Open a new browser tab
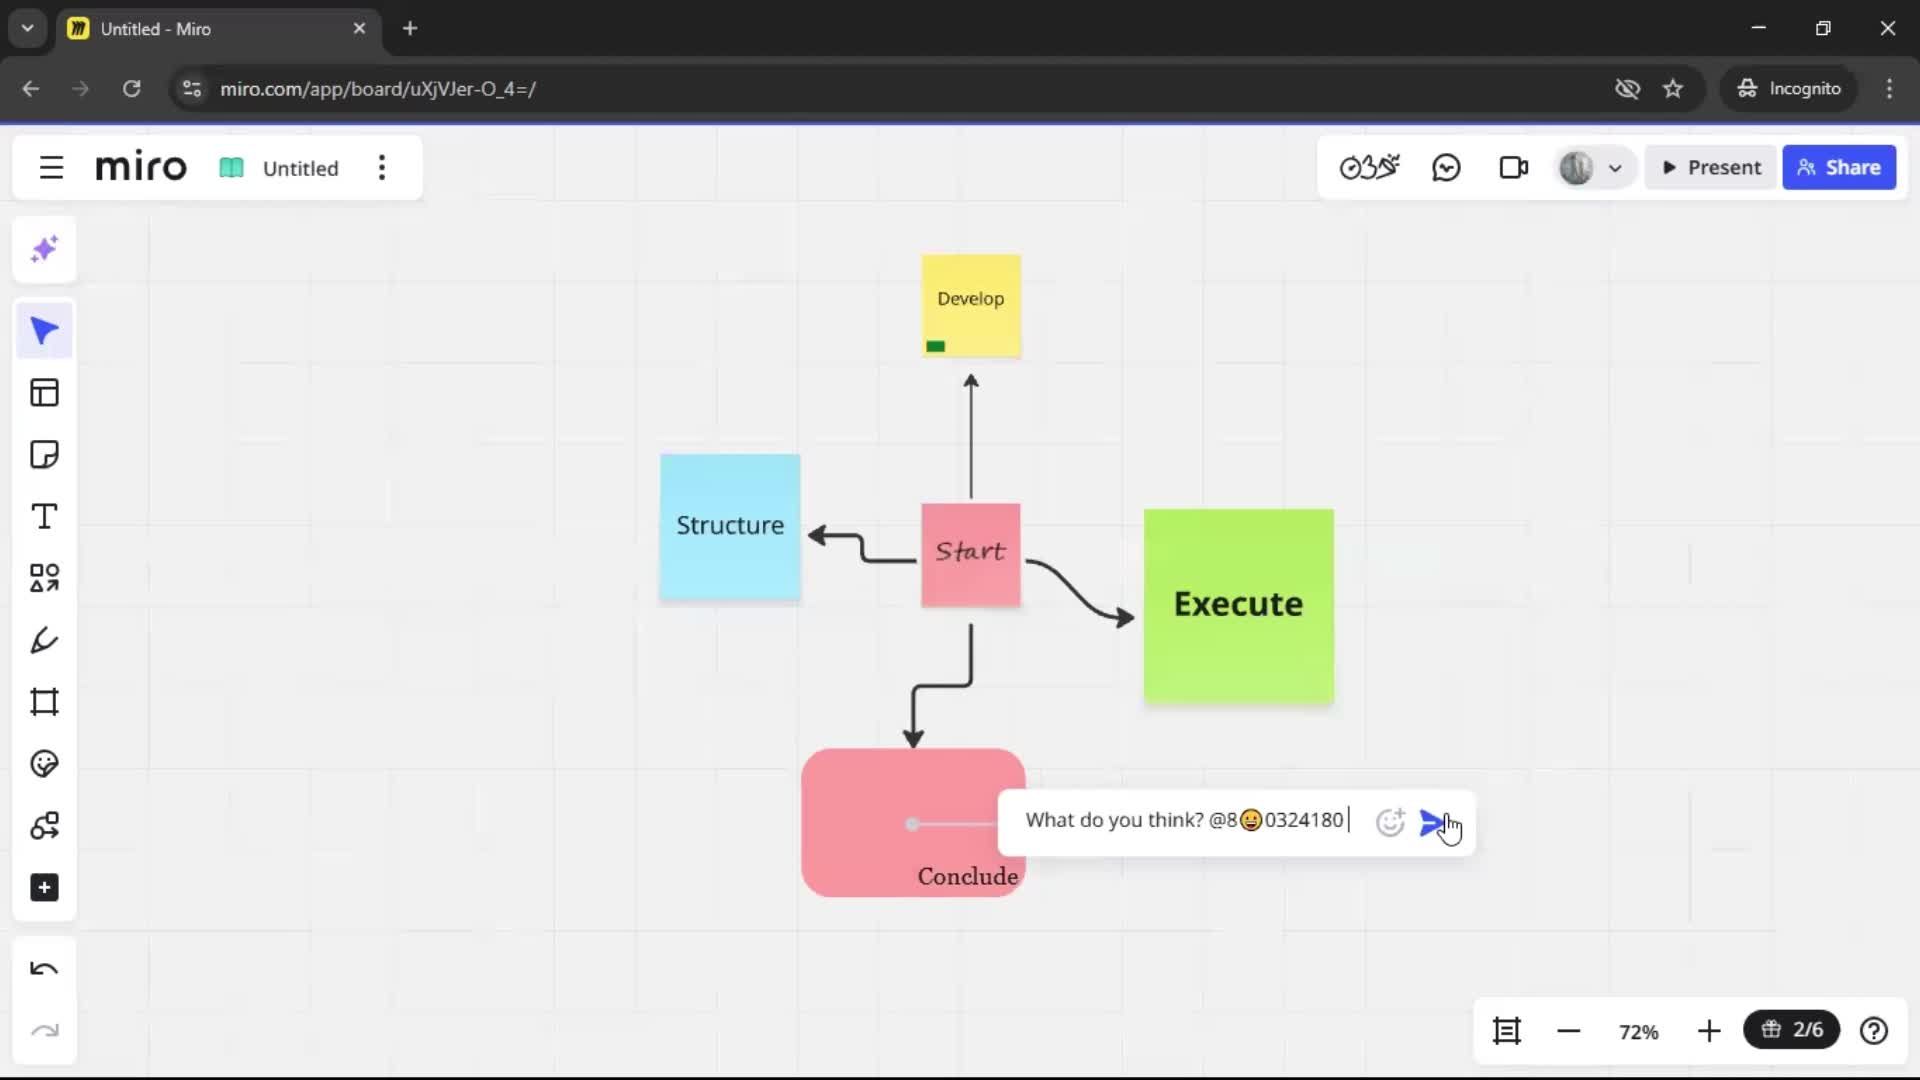The image size is (1920, 1080). 410,29
